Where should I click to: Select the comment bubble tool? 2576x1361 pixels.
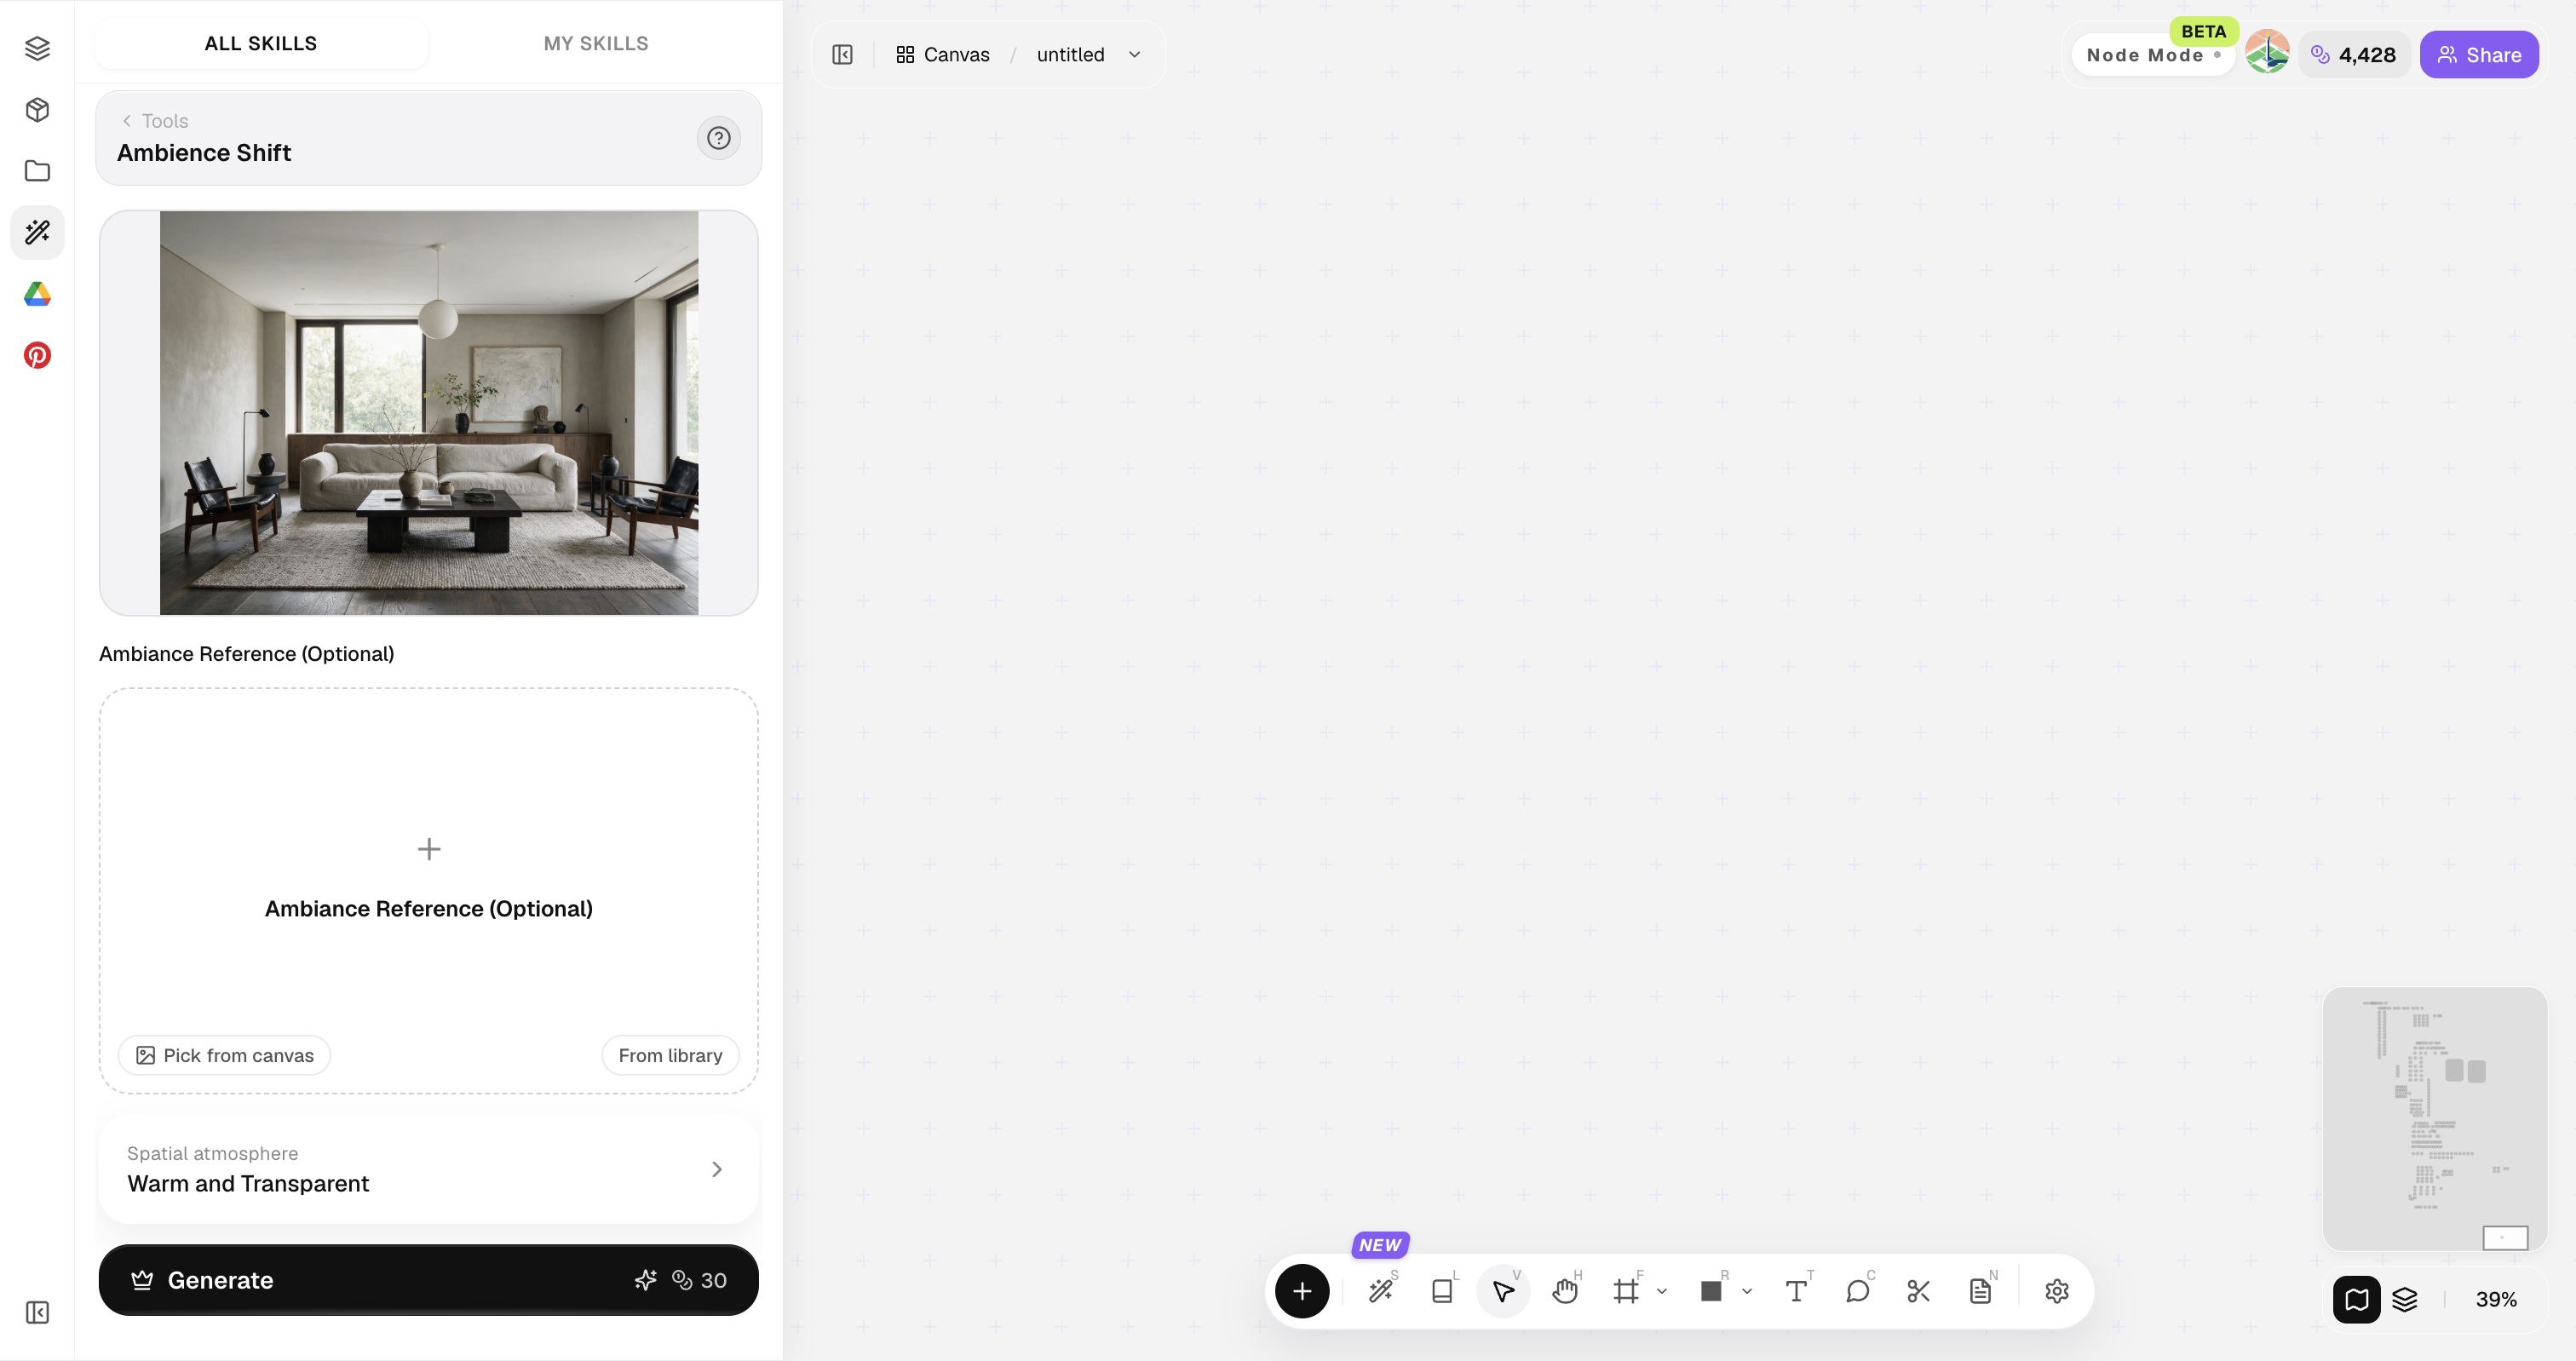point(1857,1291)
